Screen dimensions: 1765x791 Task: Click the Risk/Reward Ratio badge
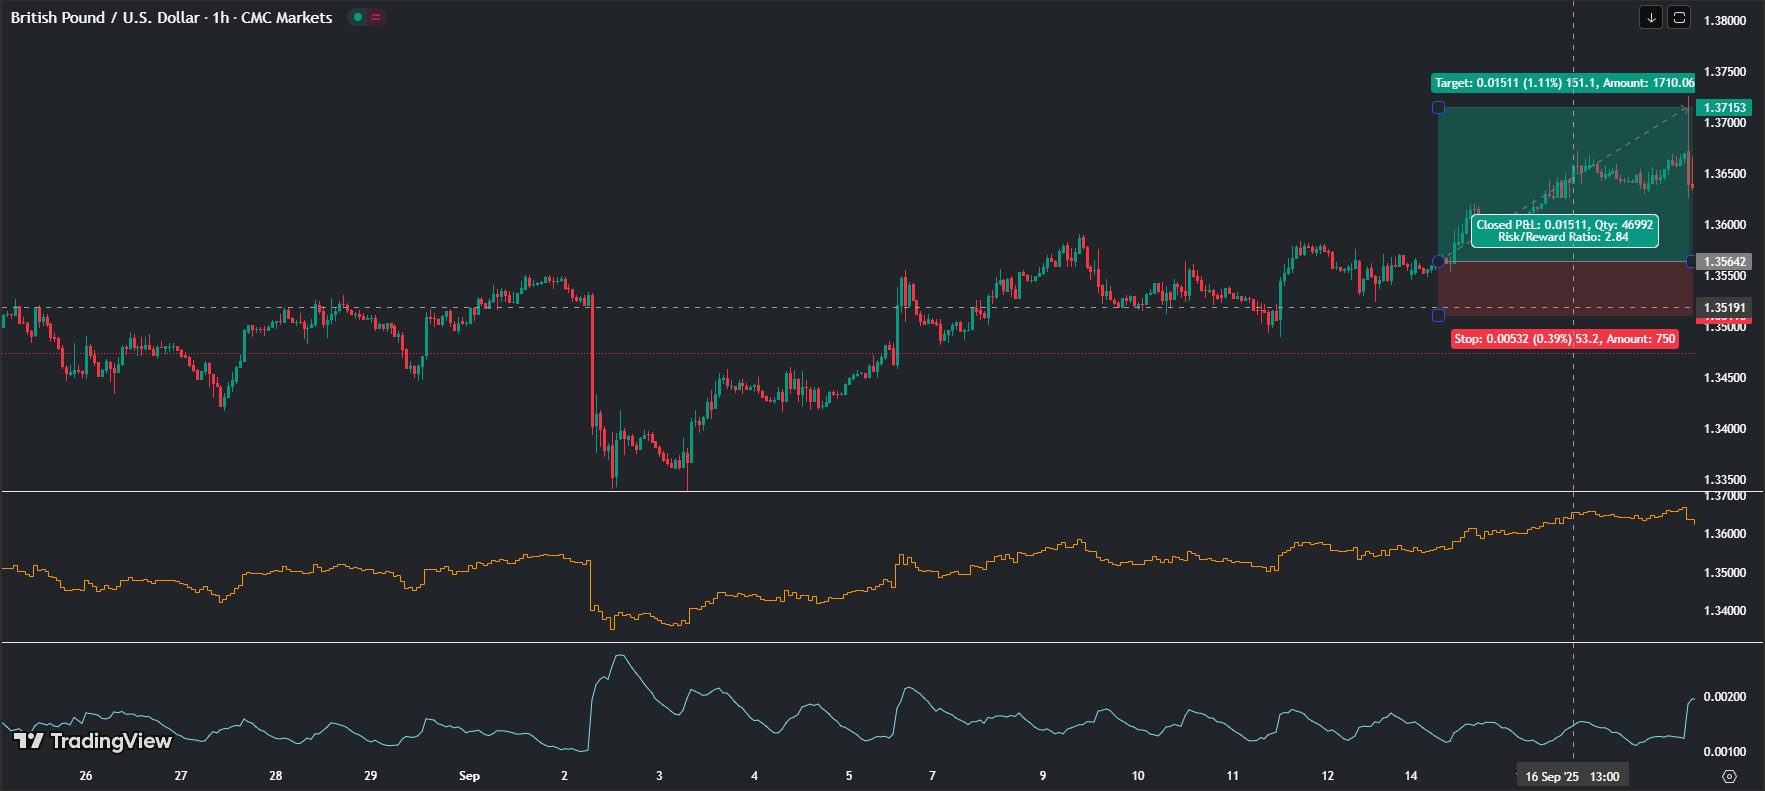click(x=1563, y=237)
